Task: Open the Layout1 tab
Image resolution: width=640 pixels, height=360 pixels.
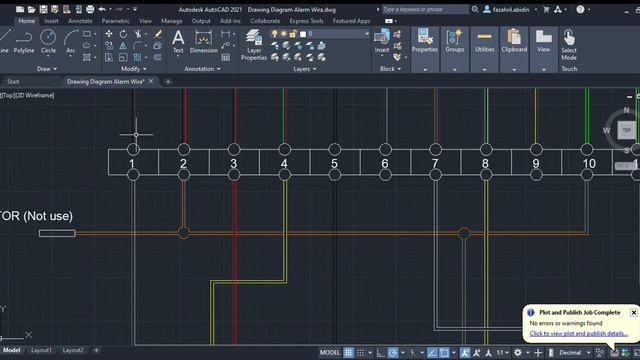Action: tap(41, 350)
